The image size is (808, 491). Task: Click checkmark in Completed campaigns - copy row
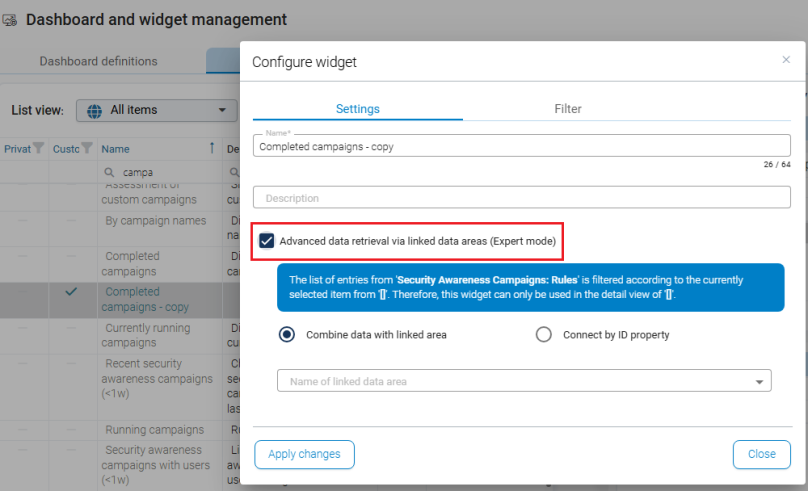(71, 292)
